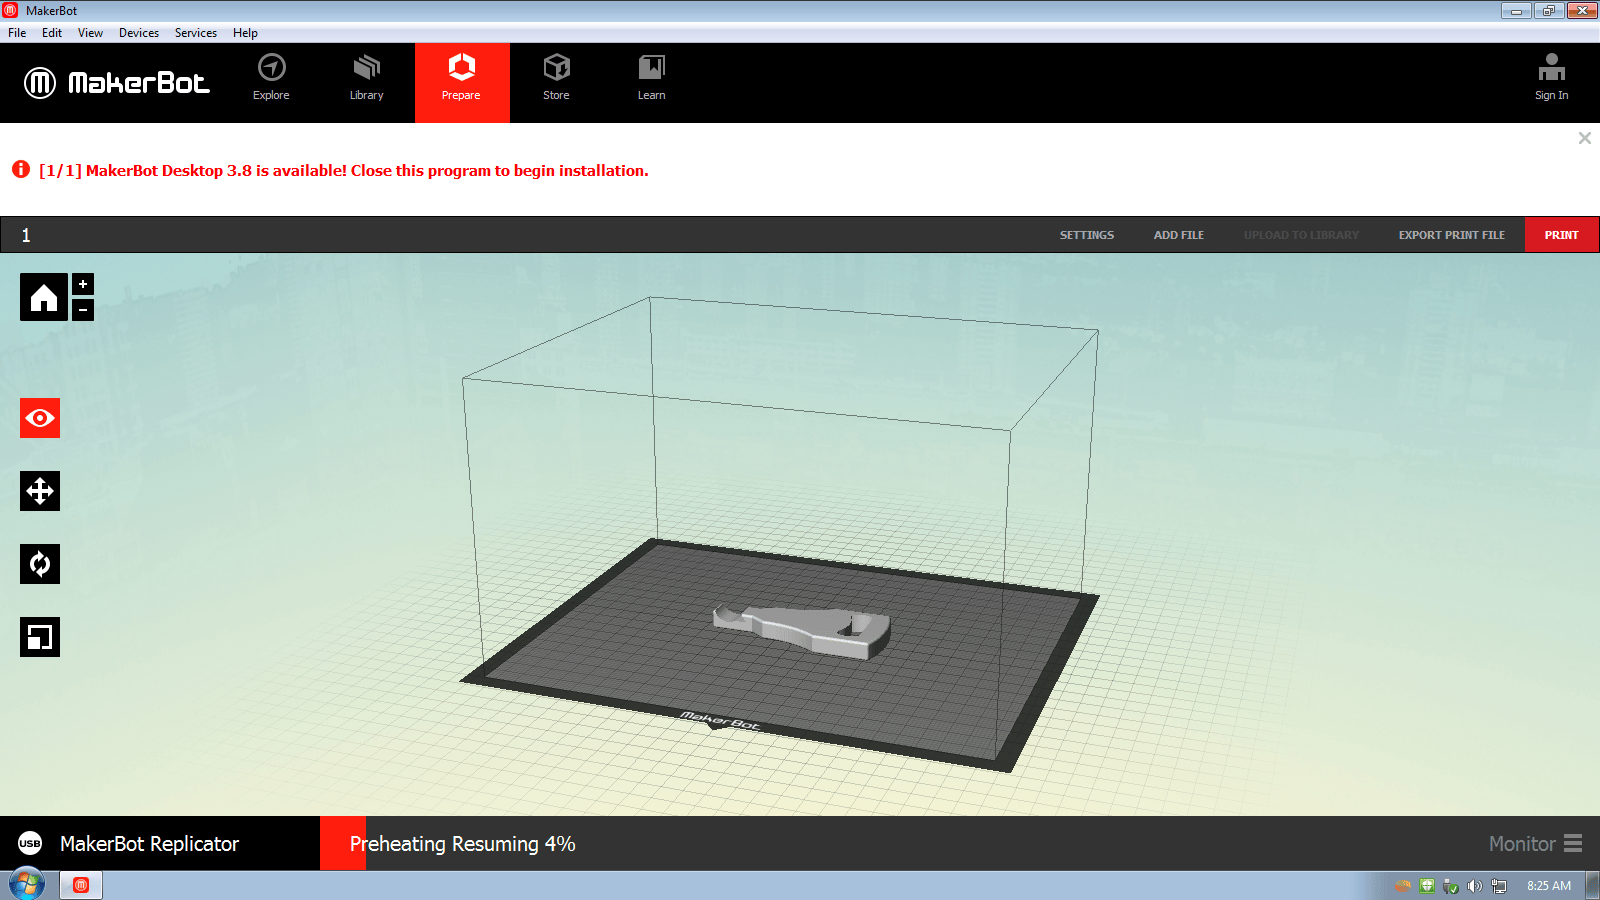The image size is (1600, 900).
Task: Reset view with the Home button
Action: click(44, 297)
